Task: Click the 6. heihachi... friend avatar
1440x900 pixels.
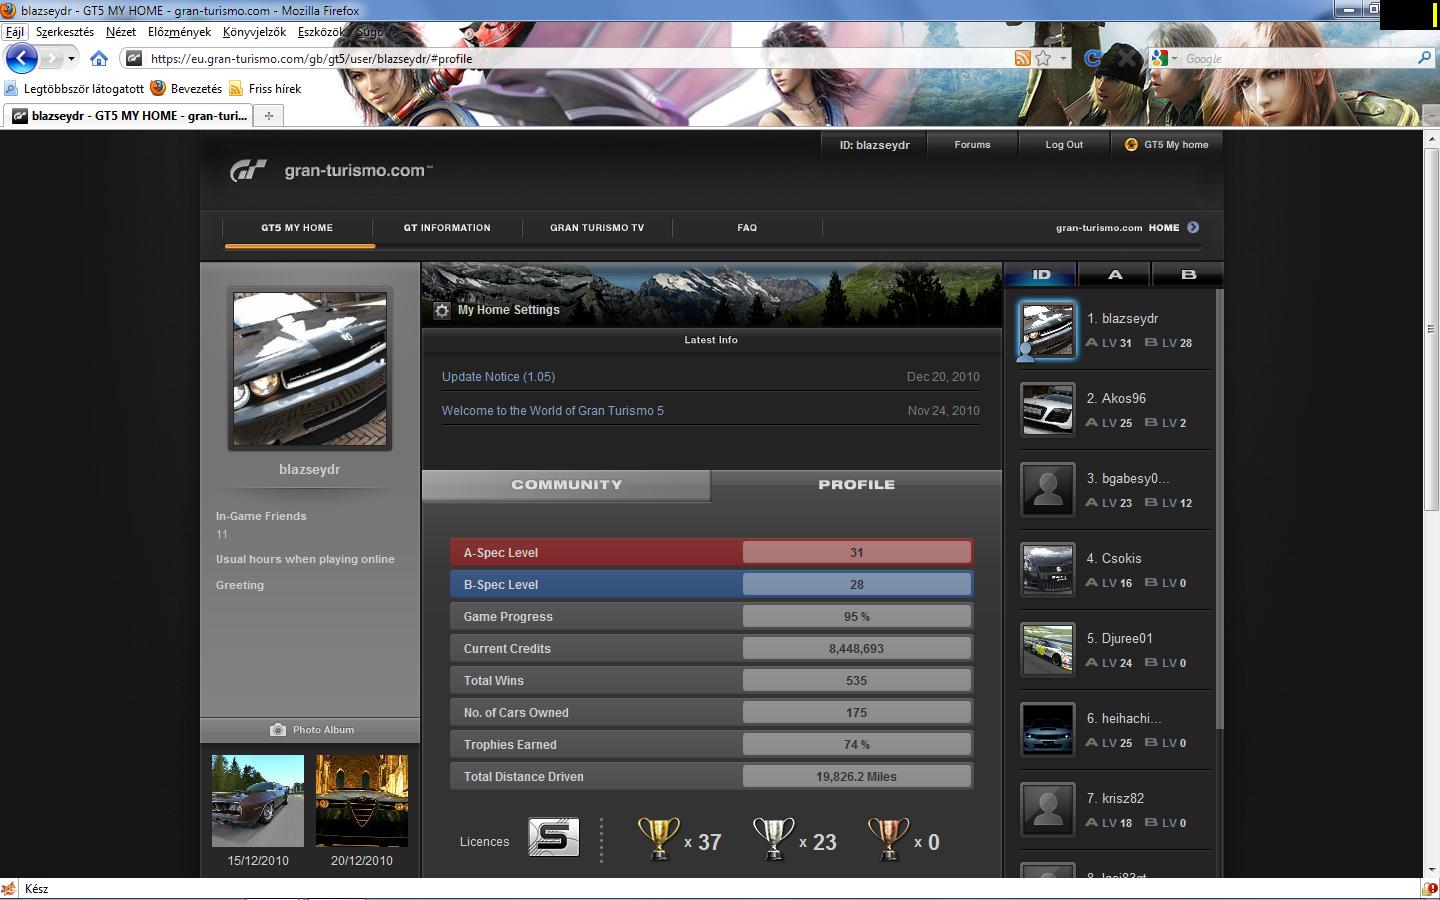Action: 1047,730
